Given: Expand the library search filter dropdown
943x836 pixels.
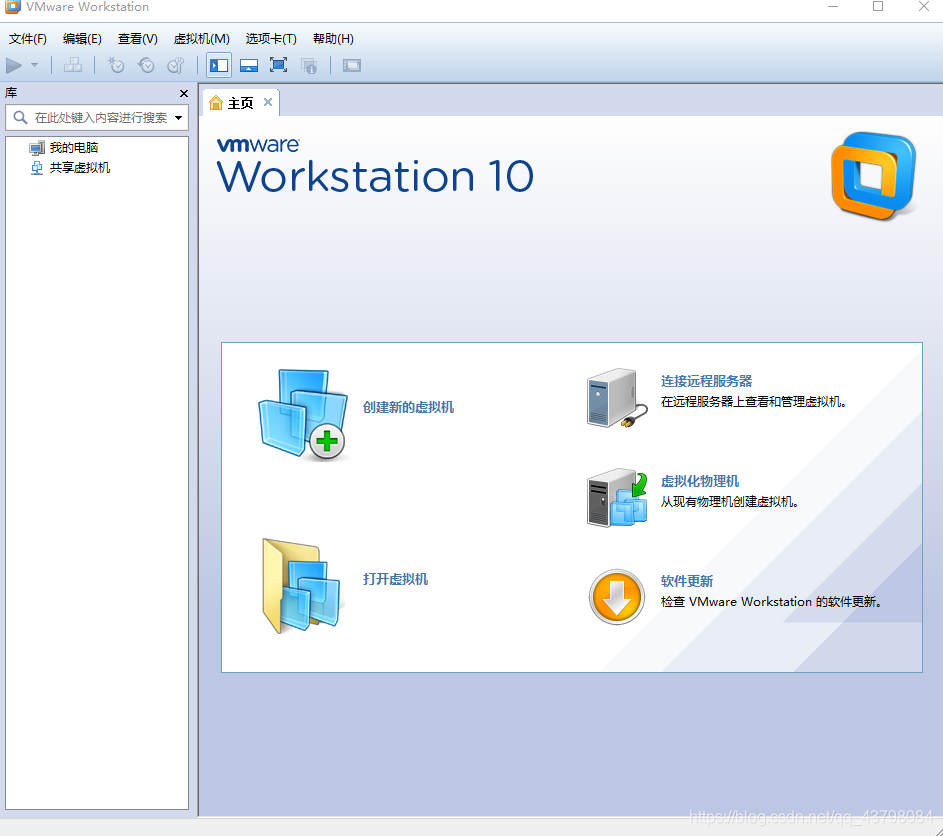Looking at the screenshot, I should 179,118.
